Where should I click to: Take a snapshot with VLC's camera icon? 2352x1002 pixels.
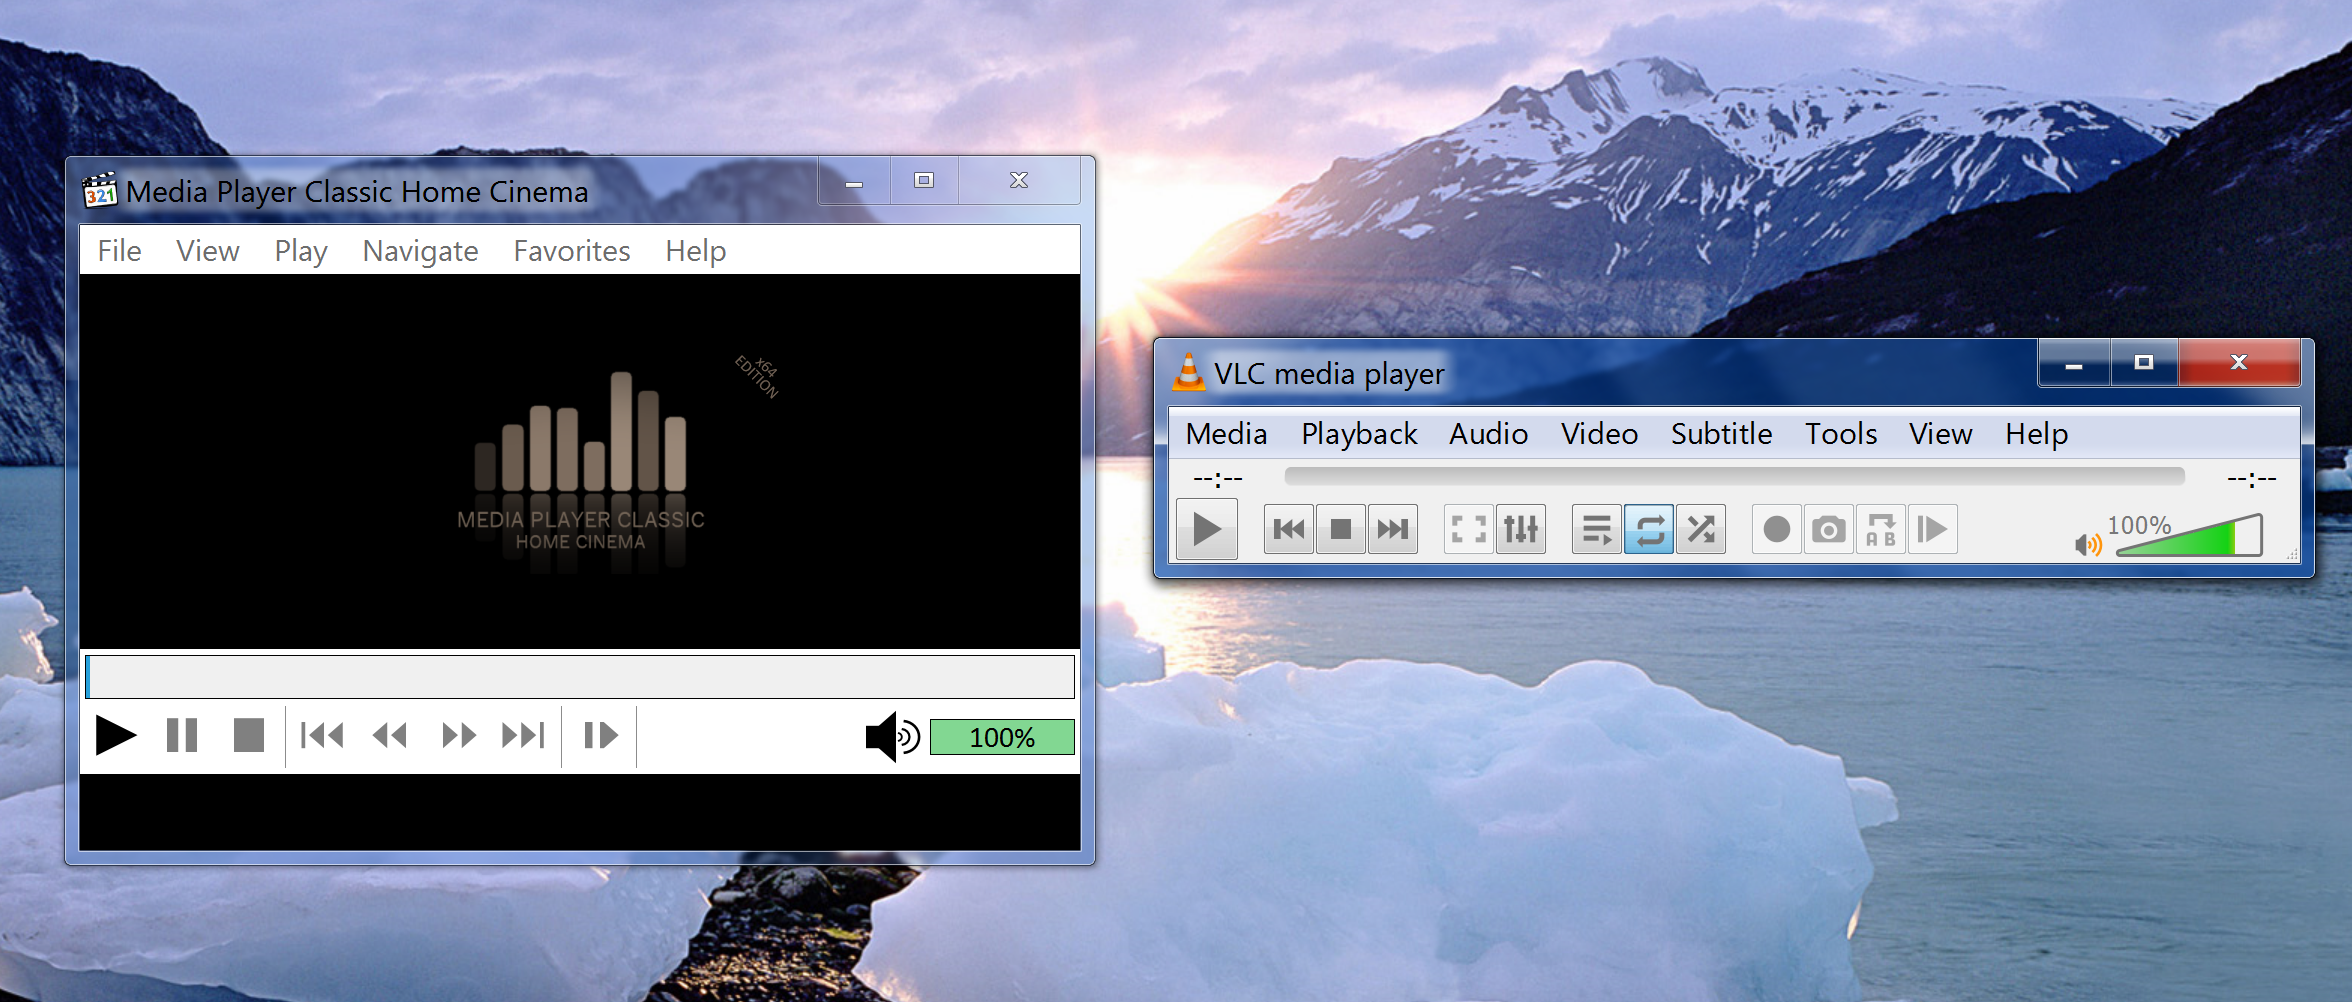1829,529
